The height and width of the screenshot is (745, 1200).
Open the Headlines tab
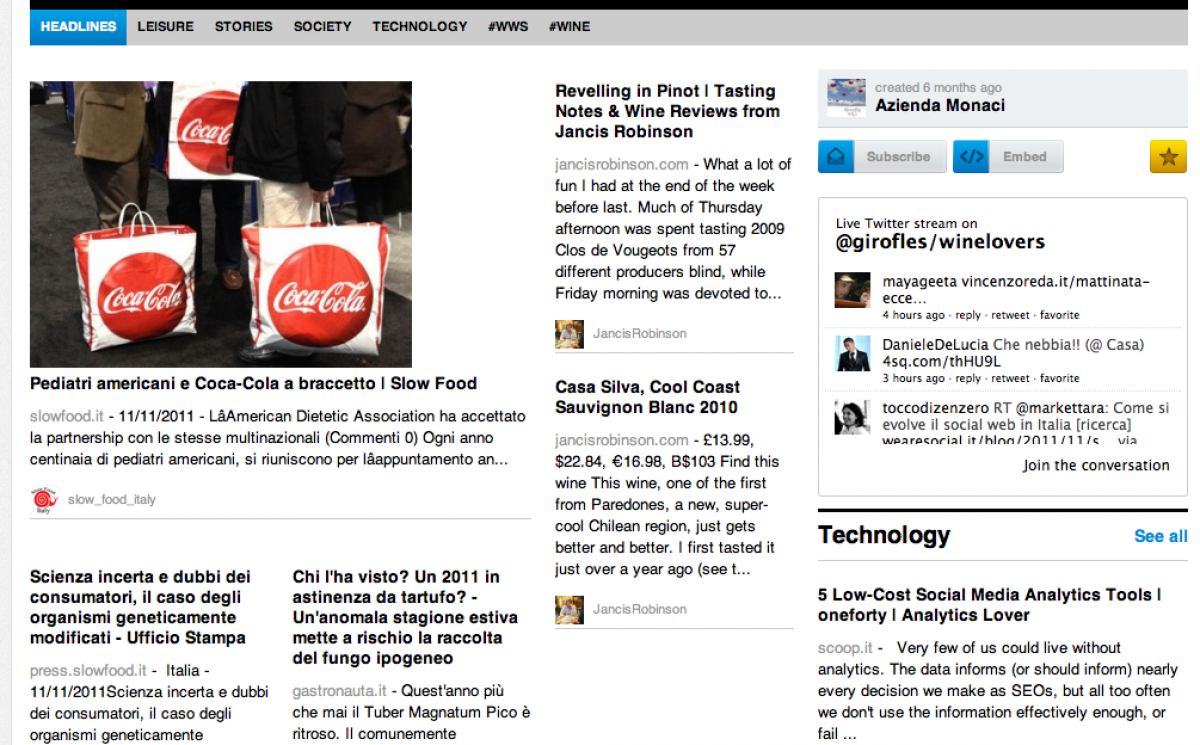coord(78,27)
